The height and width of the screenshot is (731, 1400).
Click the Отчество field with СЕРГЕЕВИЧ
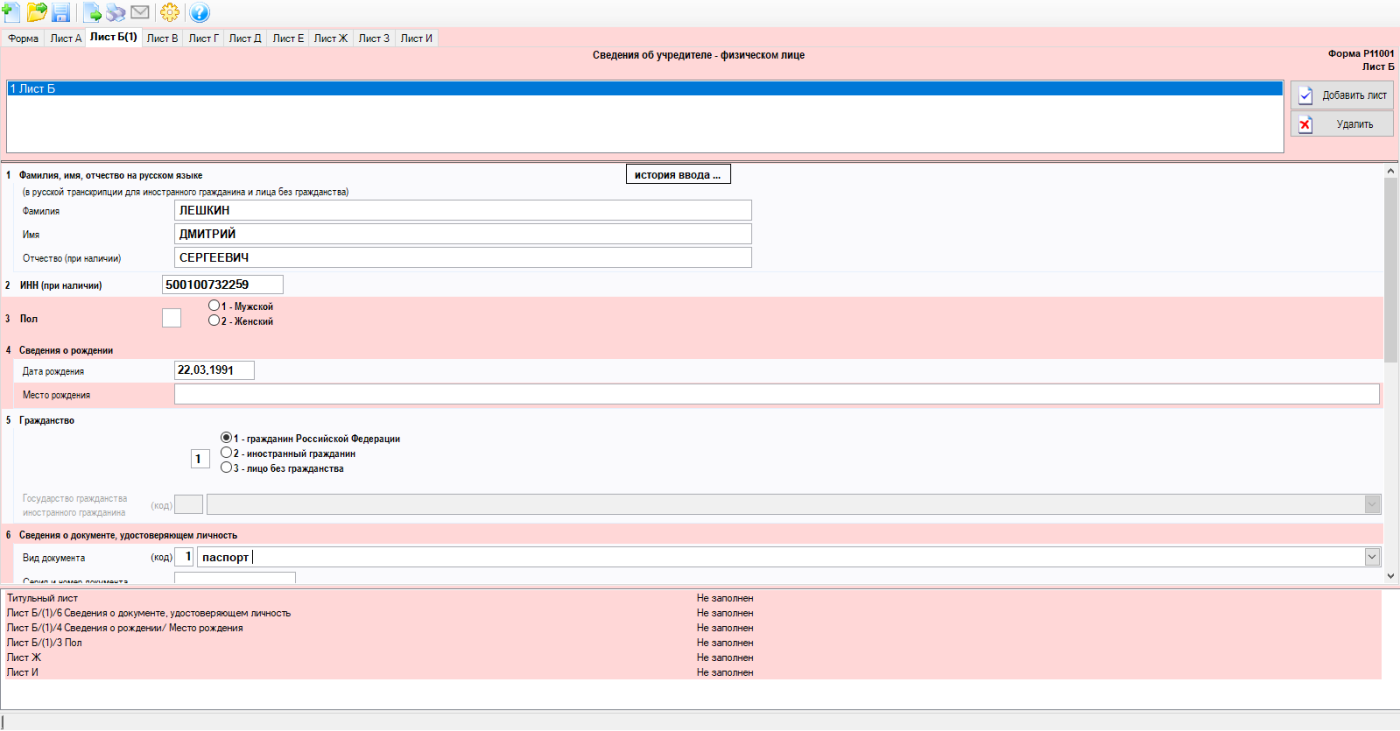tap(463, 258)
